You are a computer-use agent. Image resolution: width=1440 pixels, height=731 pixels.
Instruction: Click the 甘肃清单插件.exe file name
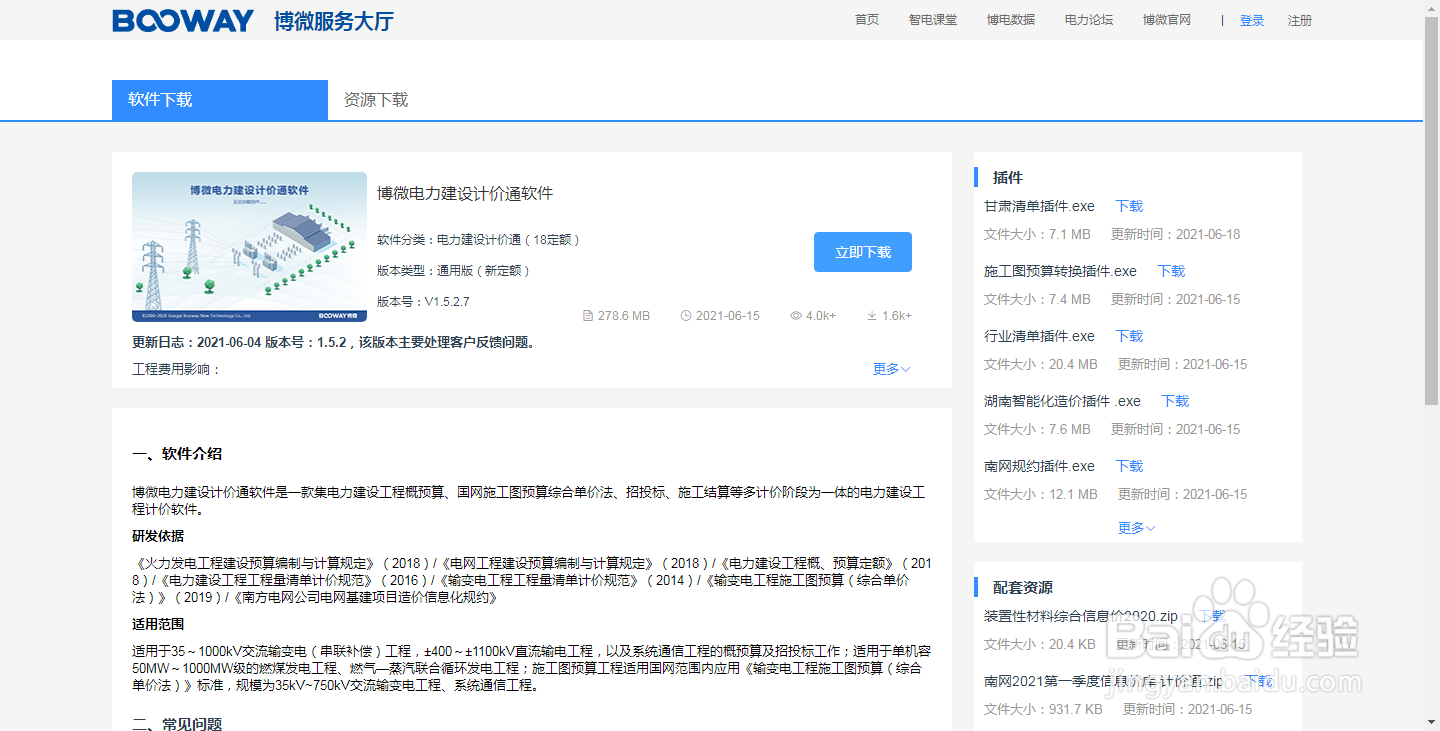pyautogui.click(x=1039, y=206)
